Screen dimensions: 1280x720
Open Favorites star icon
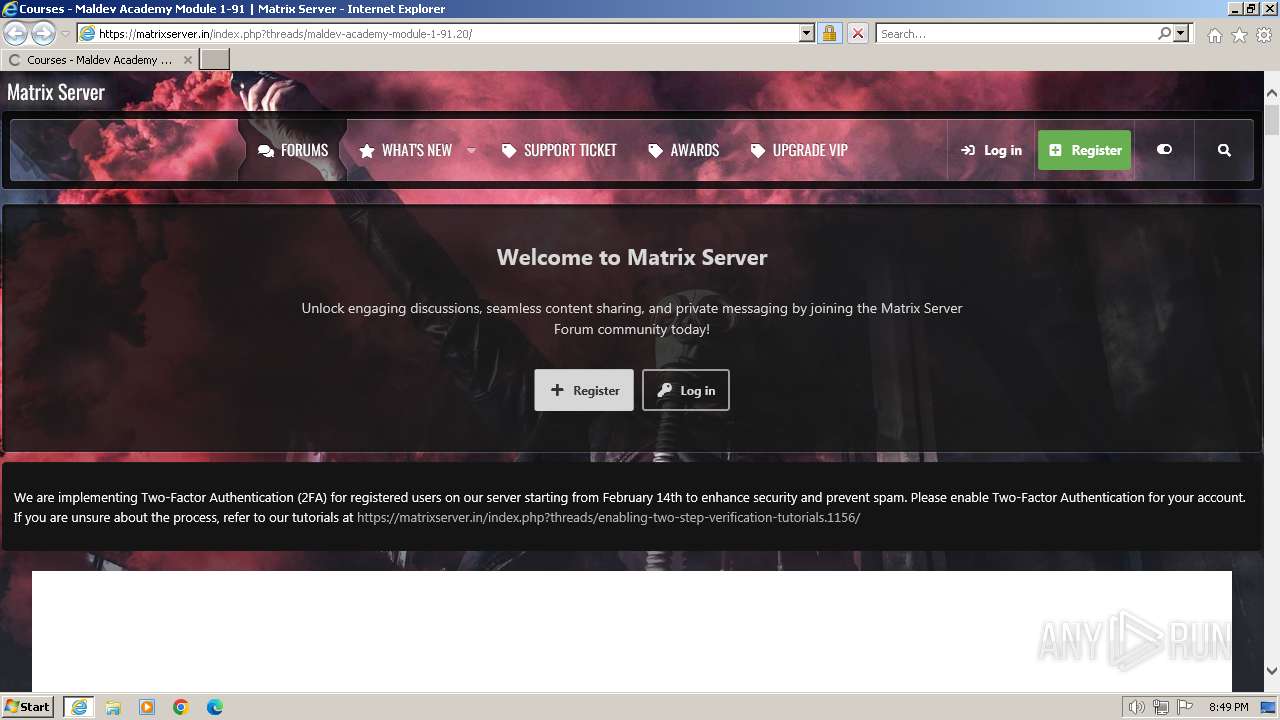[x=1239, y=35]
